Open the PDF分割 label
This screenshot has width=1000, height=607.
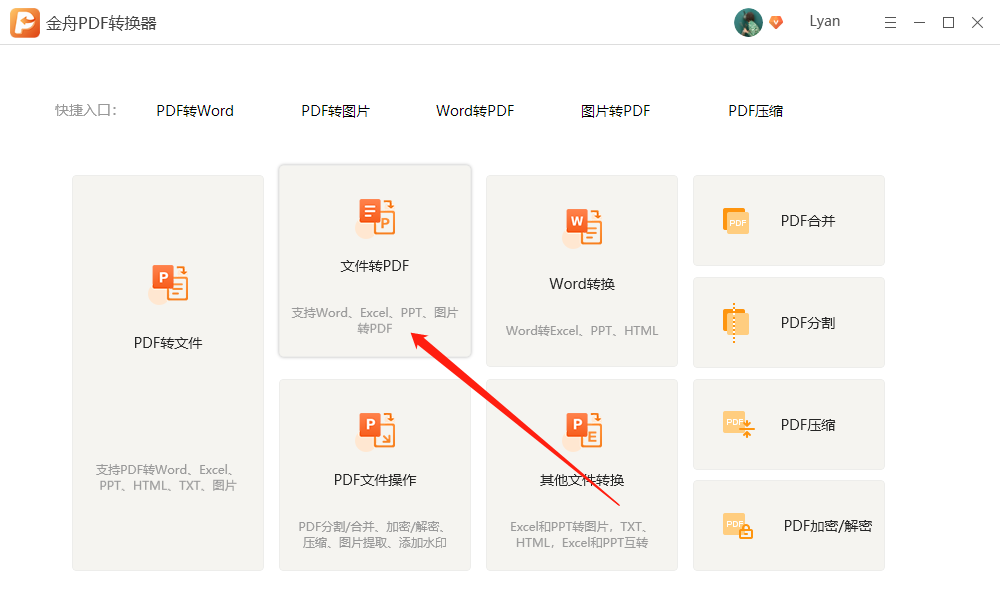tap(808, 323)
